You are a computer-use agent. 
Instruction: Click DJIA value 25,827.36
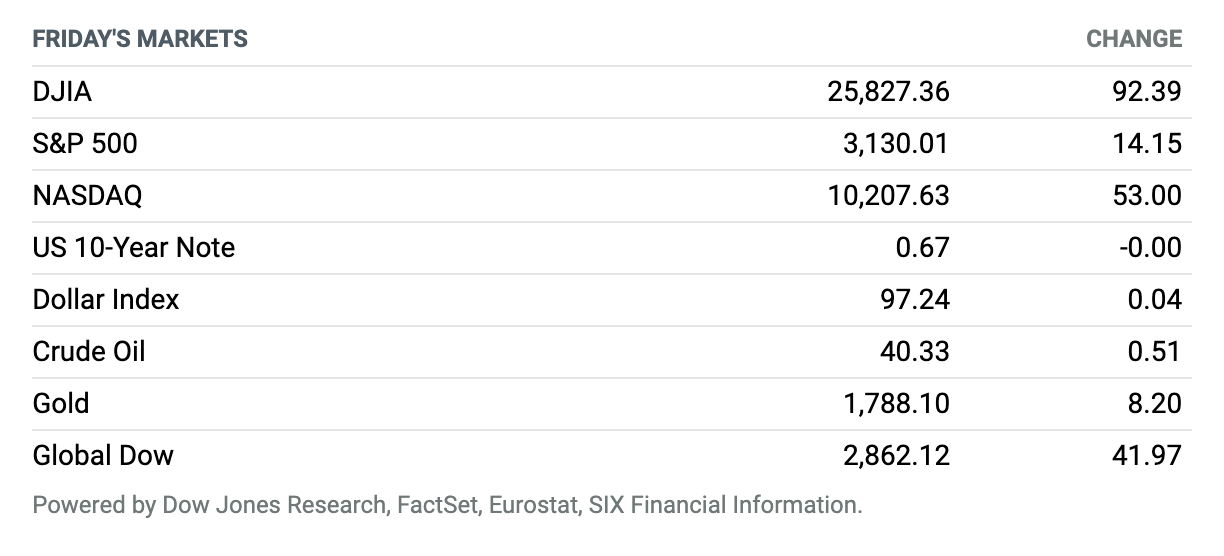[888, 92]
